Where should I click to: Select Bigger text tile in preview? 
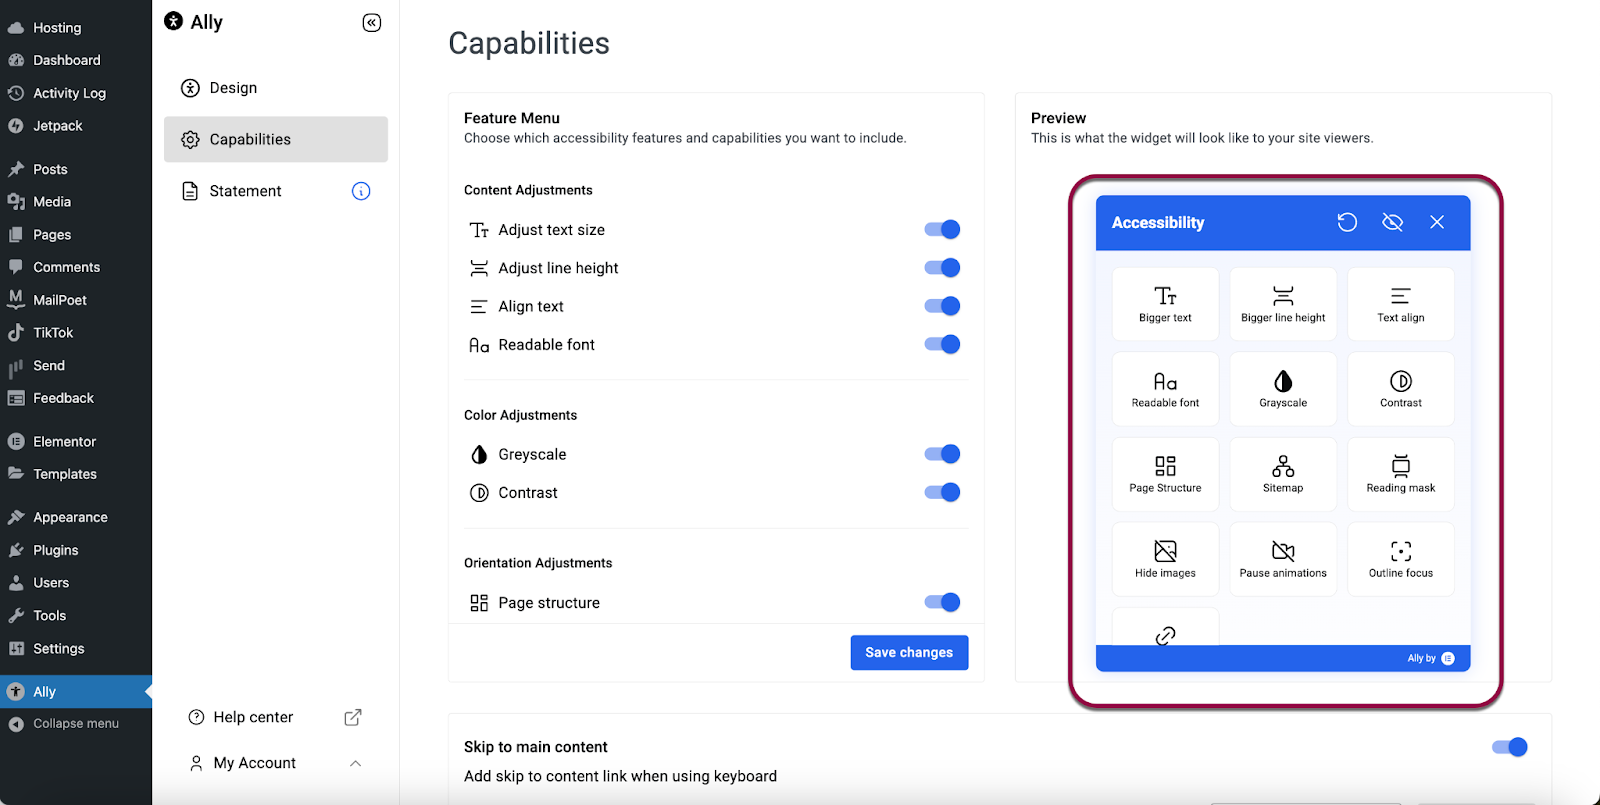pyautogui.click(x=1165, y=304)
